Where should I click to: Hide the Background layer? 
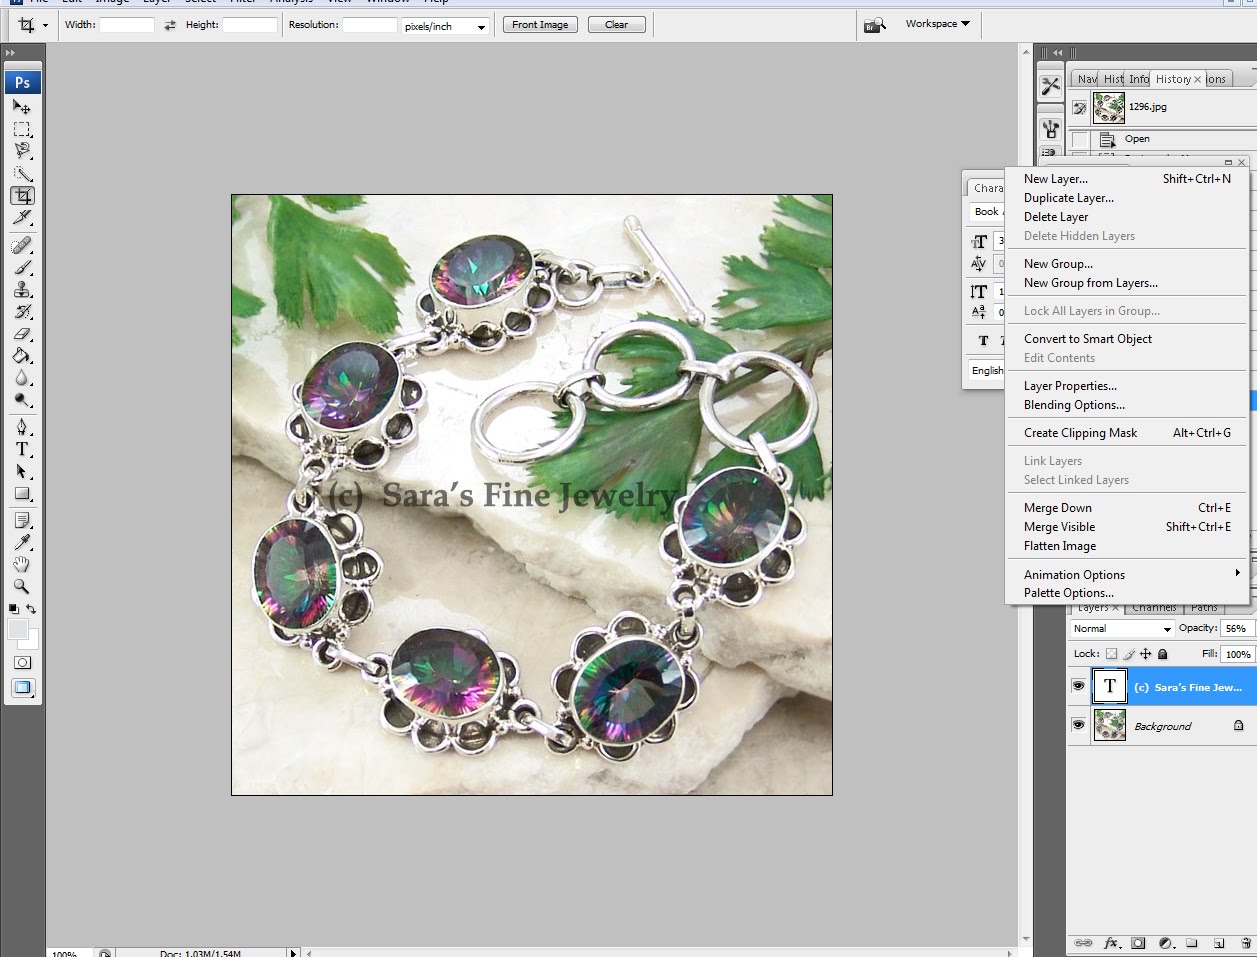[x=1078, y=725]
